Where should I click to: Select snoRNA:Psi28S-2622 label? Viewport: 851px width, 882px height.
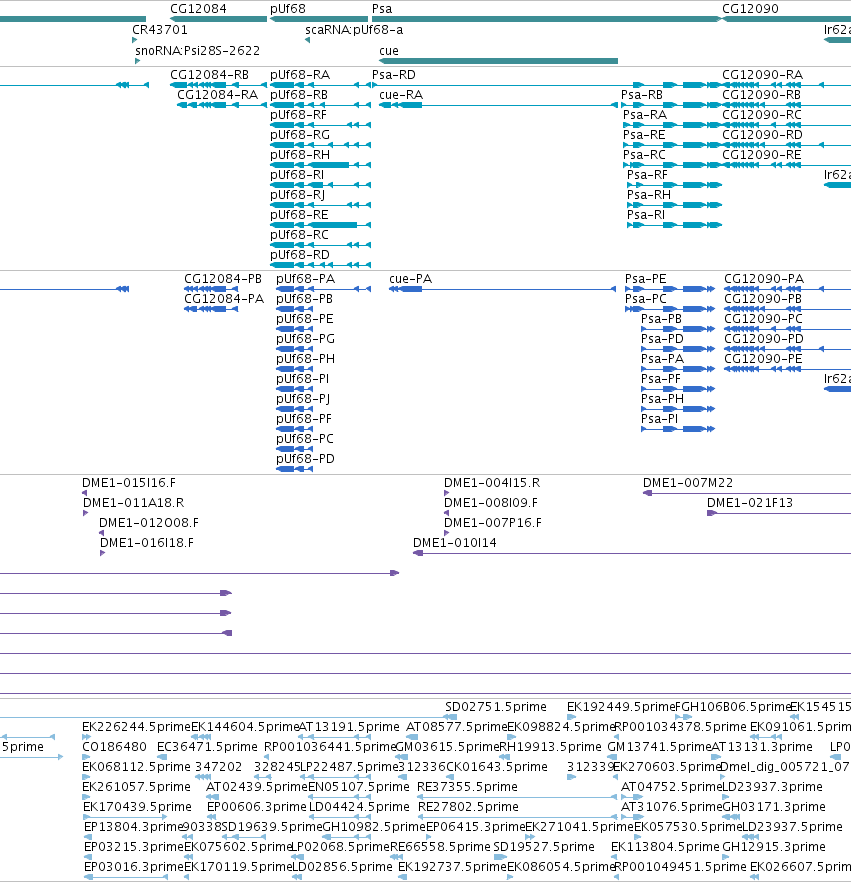[x=197, y=51]
